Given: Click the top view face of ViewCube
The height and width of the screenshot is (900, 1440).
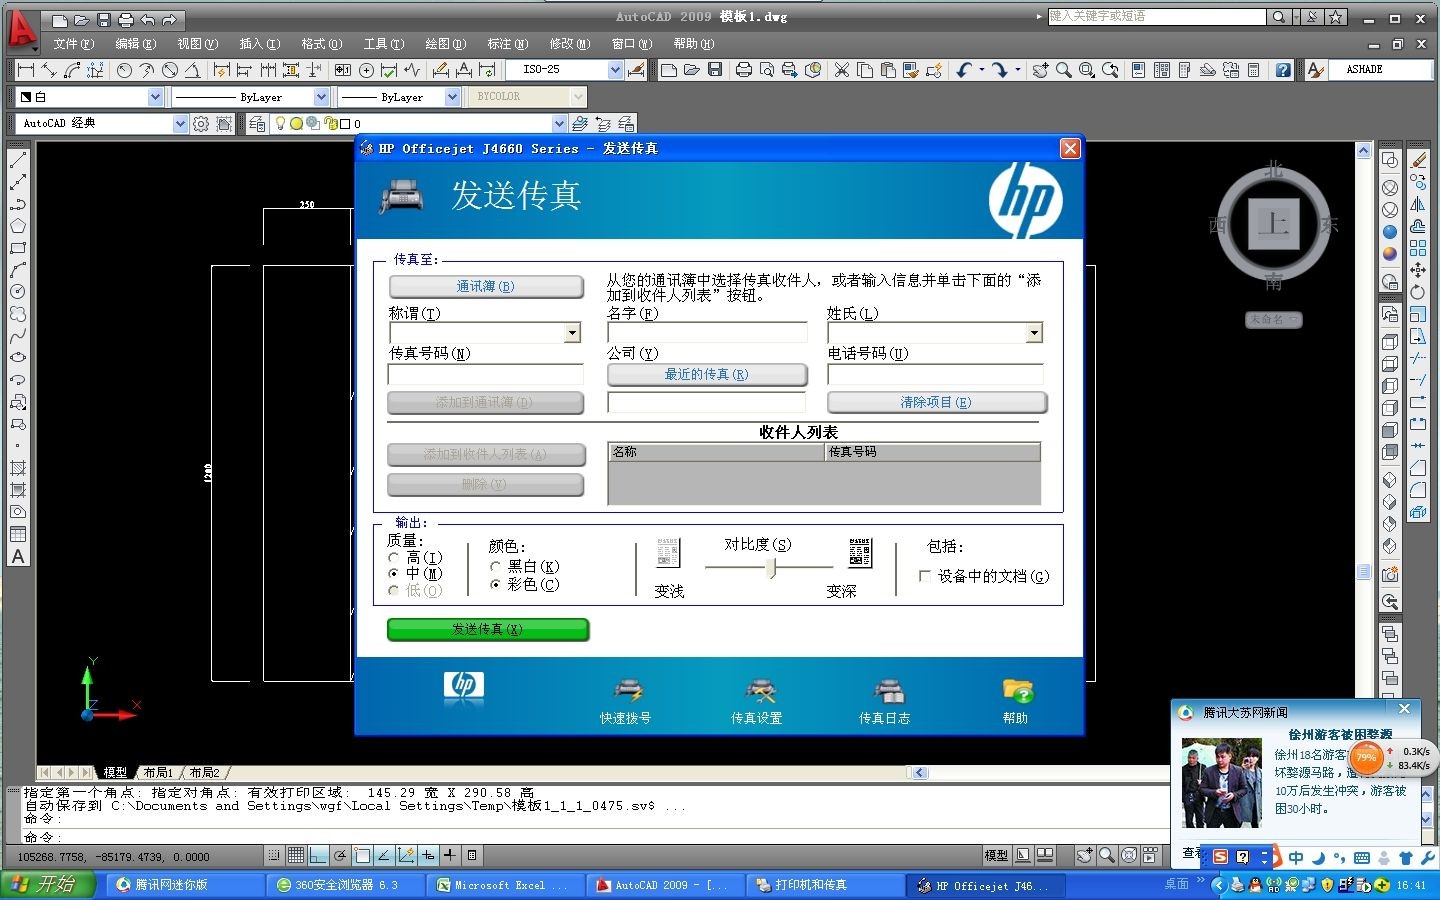Looking at the screenshot, I should click(x=1273, y=222).
